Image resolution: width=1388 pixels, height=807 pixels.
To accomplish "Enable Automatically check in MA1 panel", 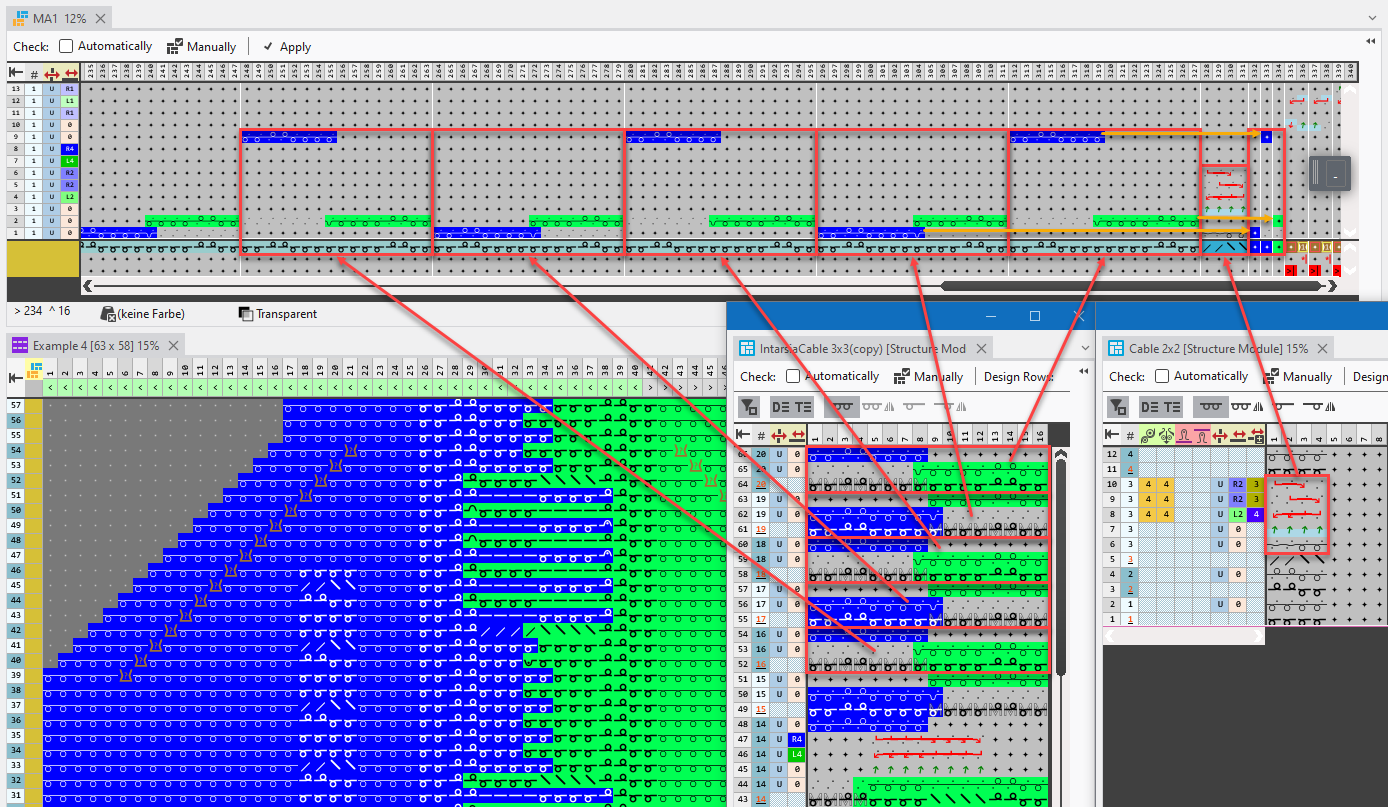I will pos(66,46).
